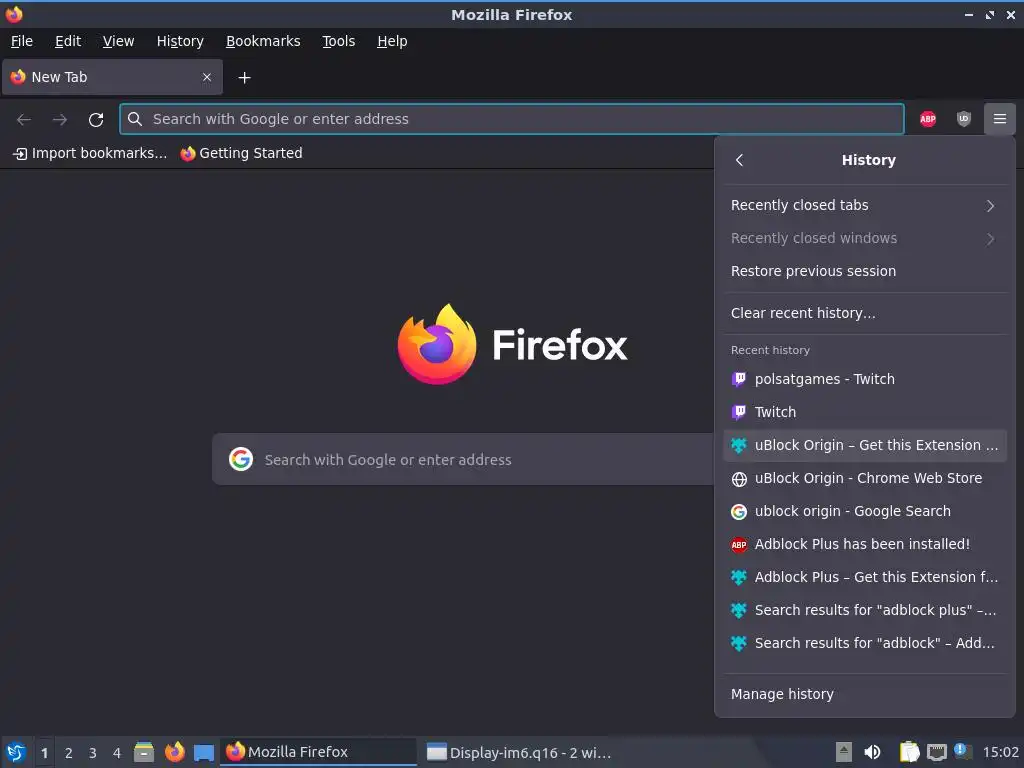Focus the address bar input
This screenshot has height=768, width=1024.
[x=511, y=119]
